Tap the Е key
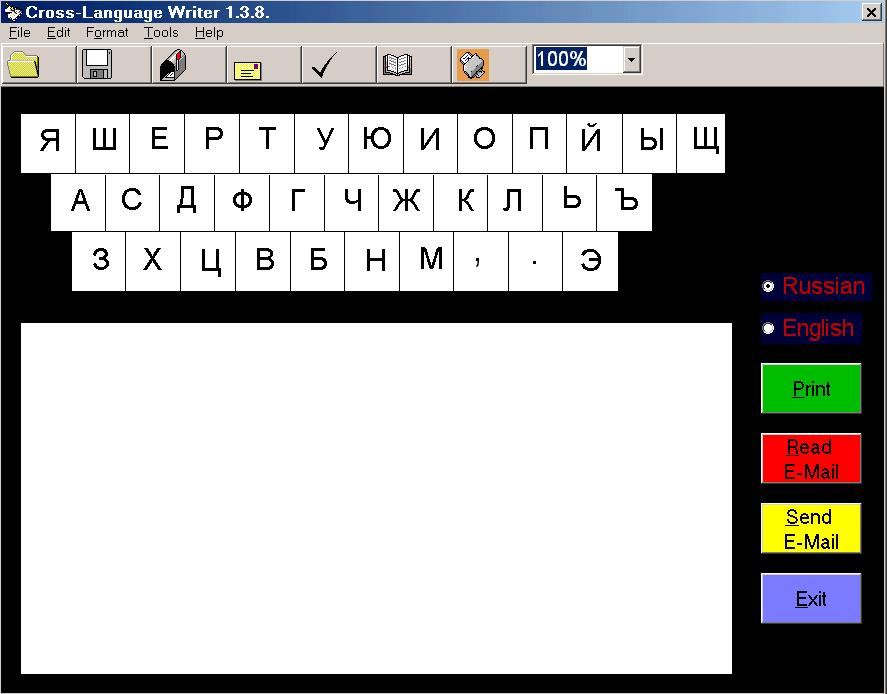Image resolution: width=887 pixels, height=694 pixels. point(157,143)
